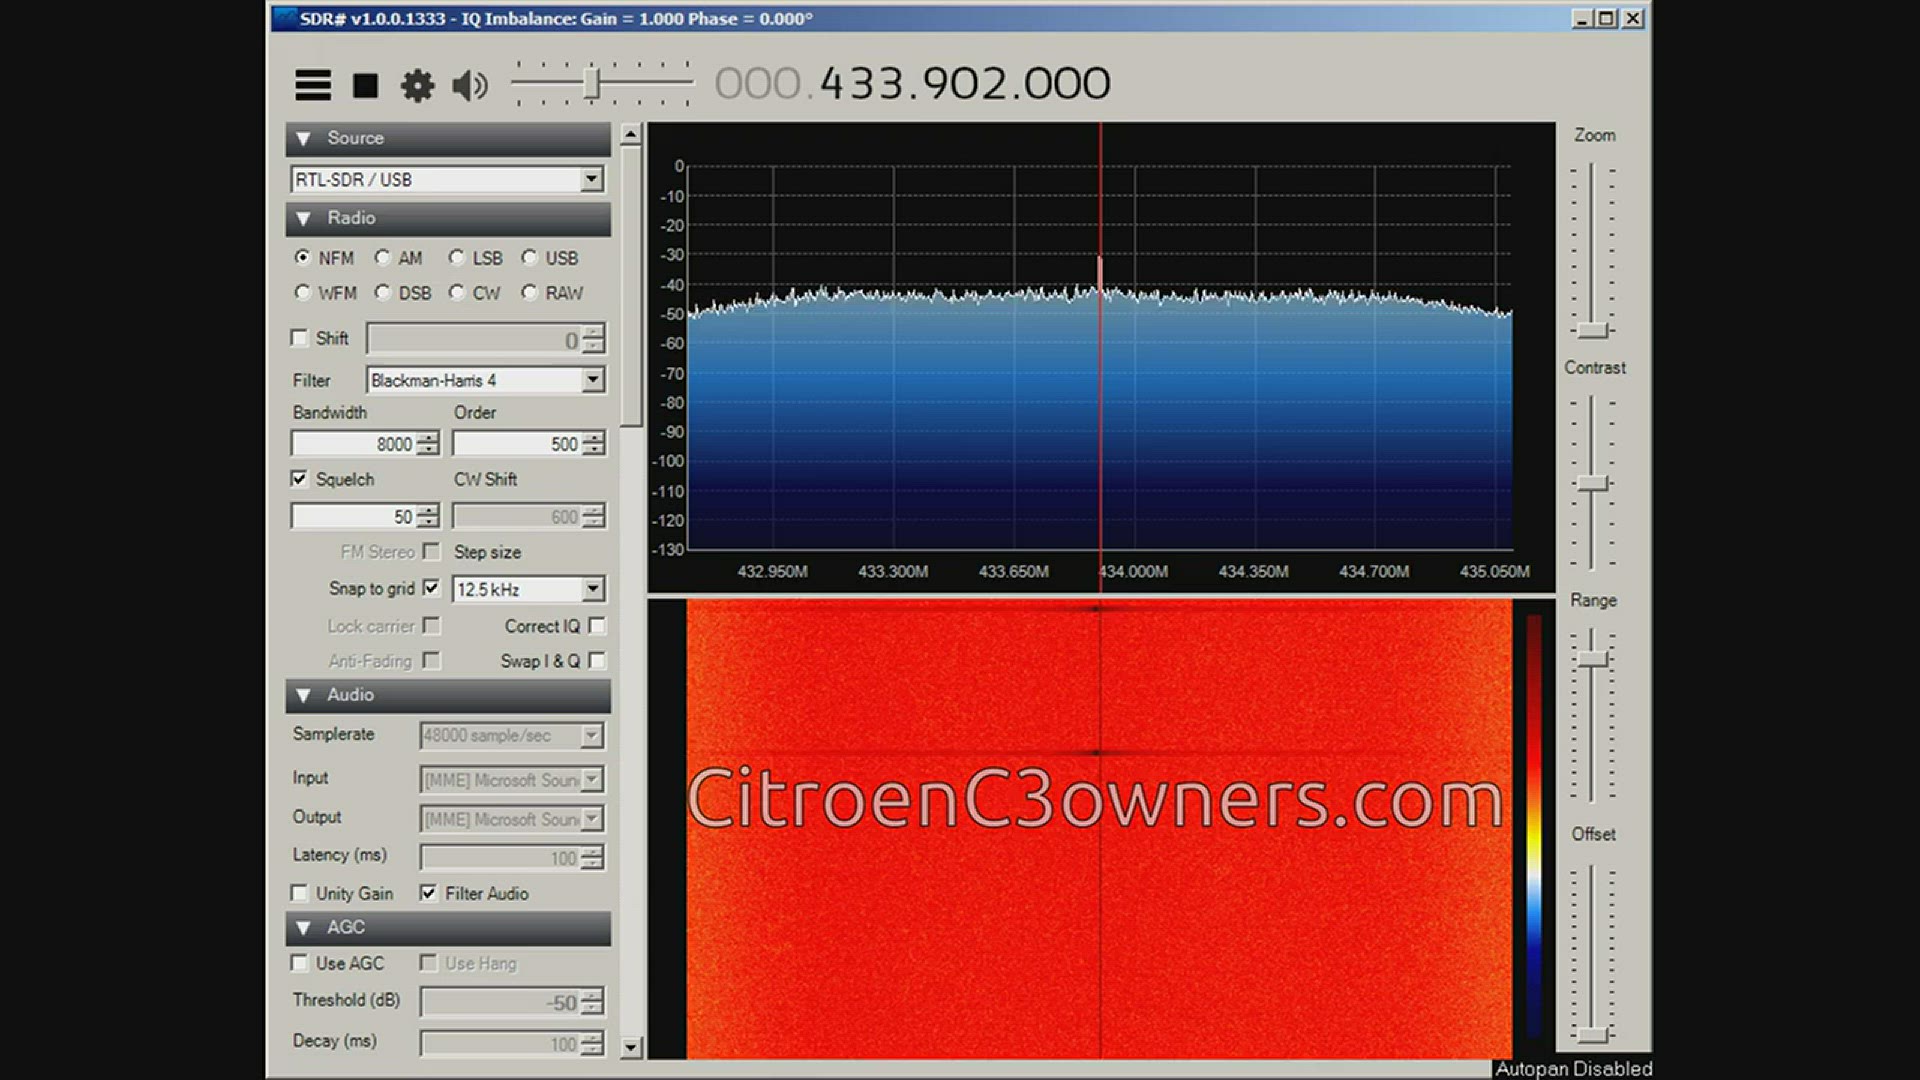Open the configuration gear icon
This screenshot has width=1920, height=1080.
tap(417, 85)
